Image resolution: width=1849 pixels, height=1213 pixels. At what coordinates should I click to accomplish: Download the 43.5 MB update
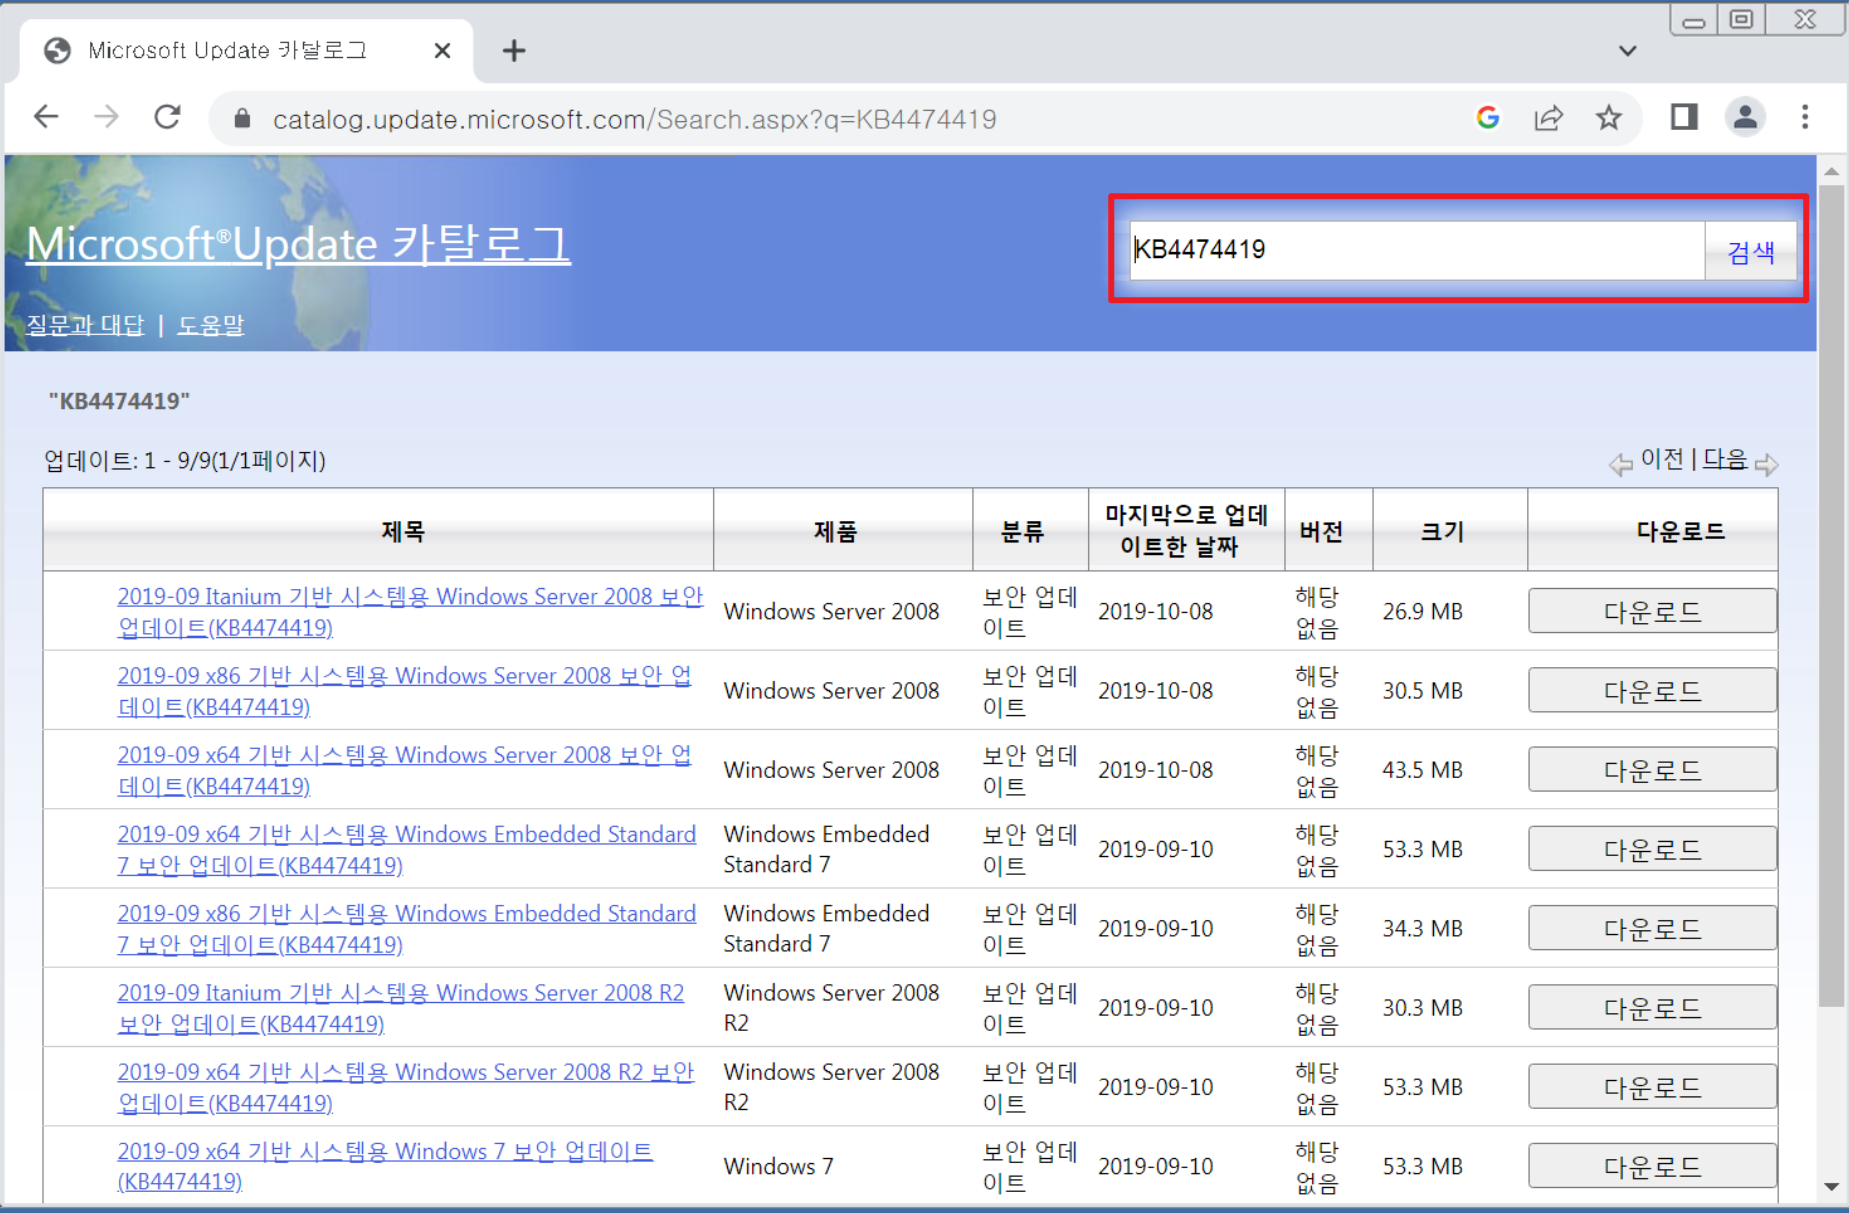tap(1652, 769)
